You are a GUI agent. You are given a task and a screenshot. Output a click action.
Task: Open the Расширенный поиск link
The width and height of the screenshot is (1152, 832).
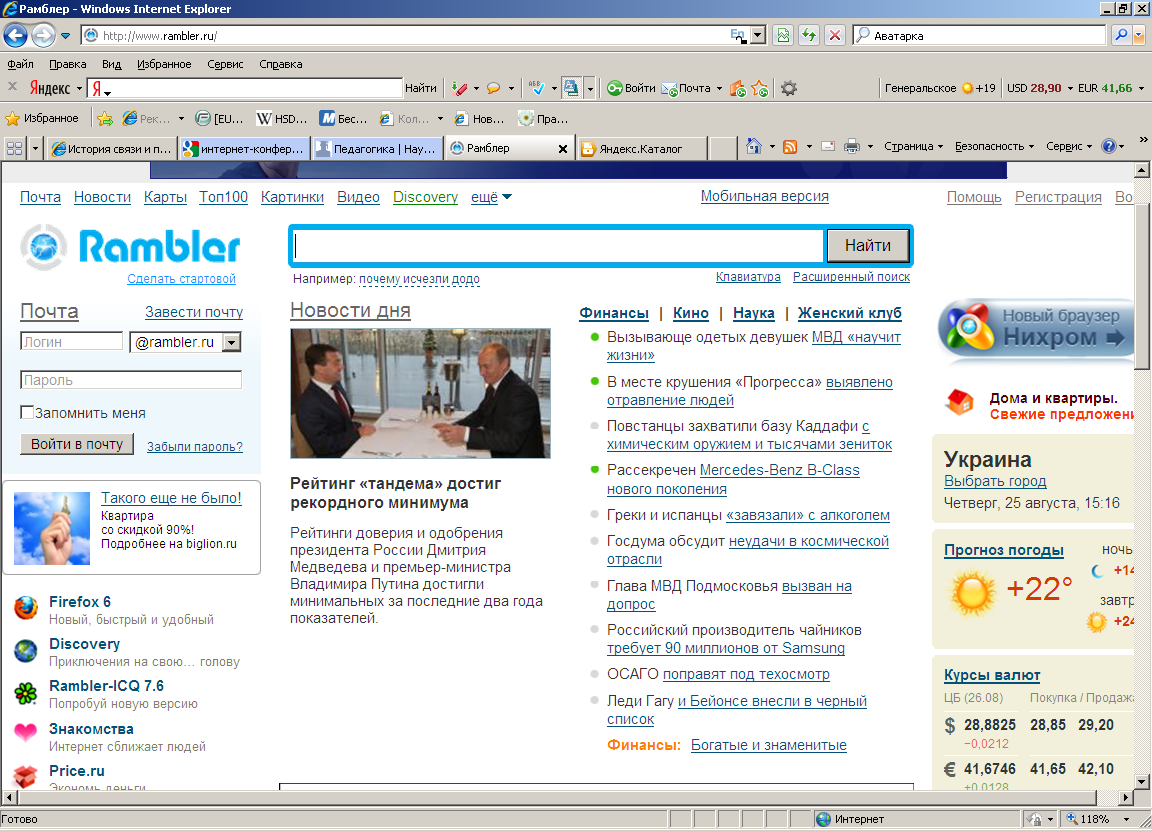(852, 276)
